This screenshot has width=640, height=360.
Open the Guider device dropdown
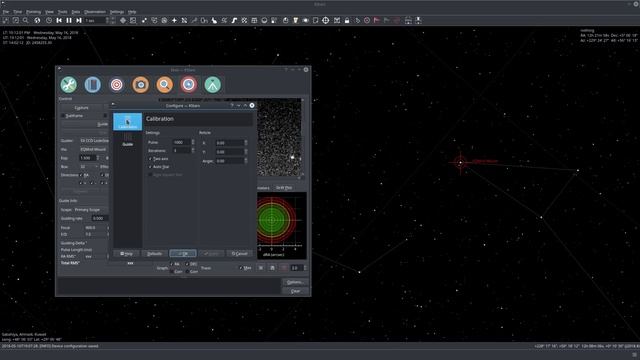94,140
